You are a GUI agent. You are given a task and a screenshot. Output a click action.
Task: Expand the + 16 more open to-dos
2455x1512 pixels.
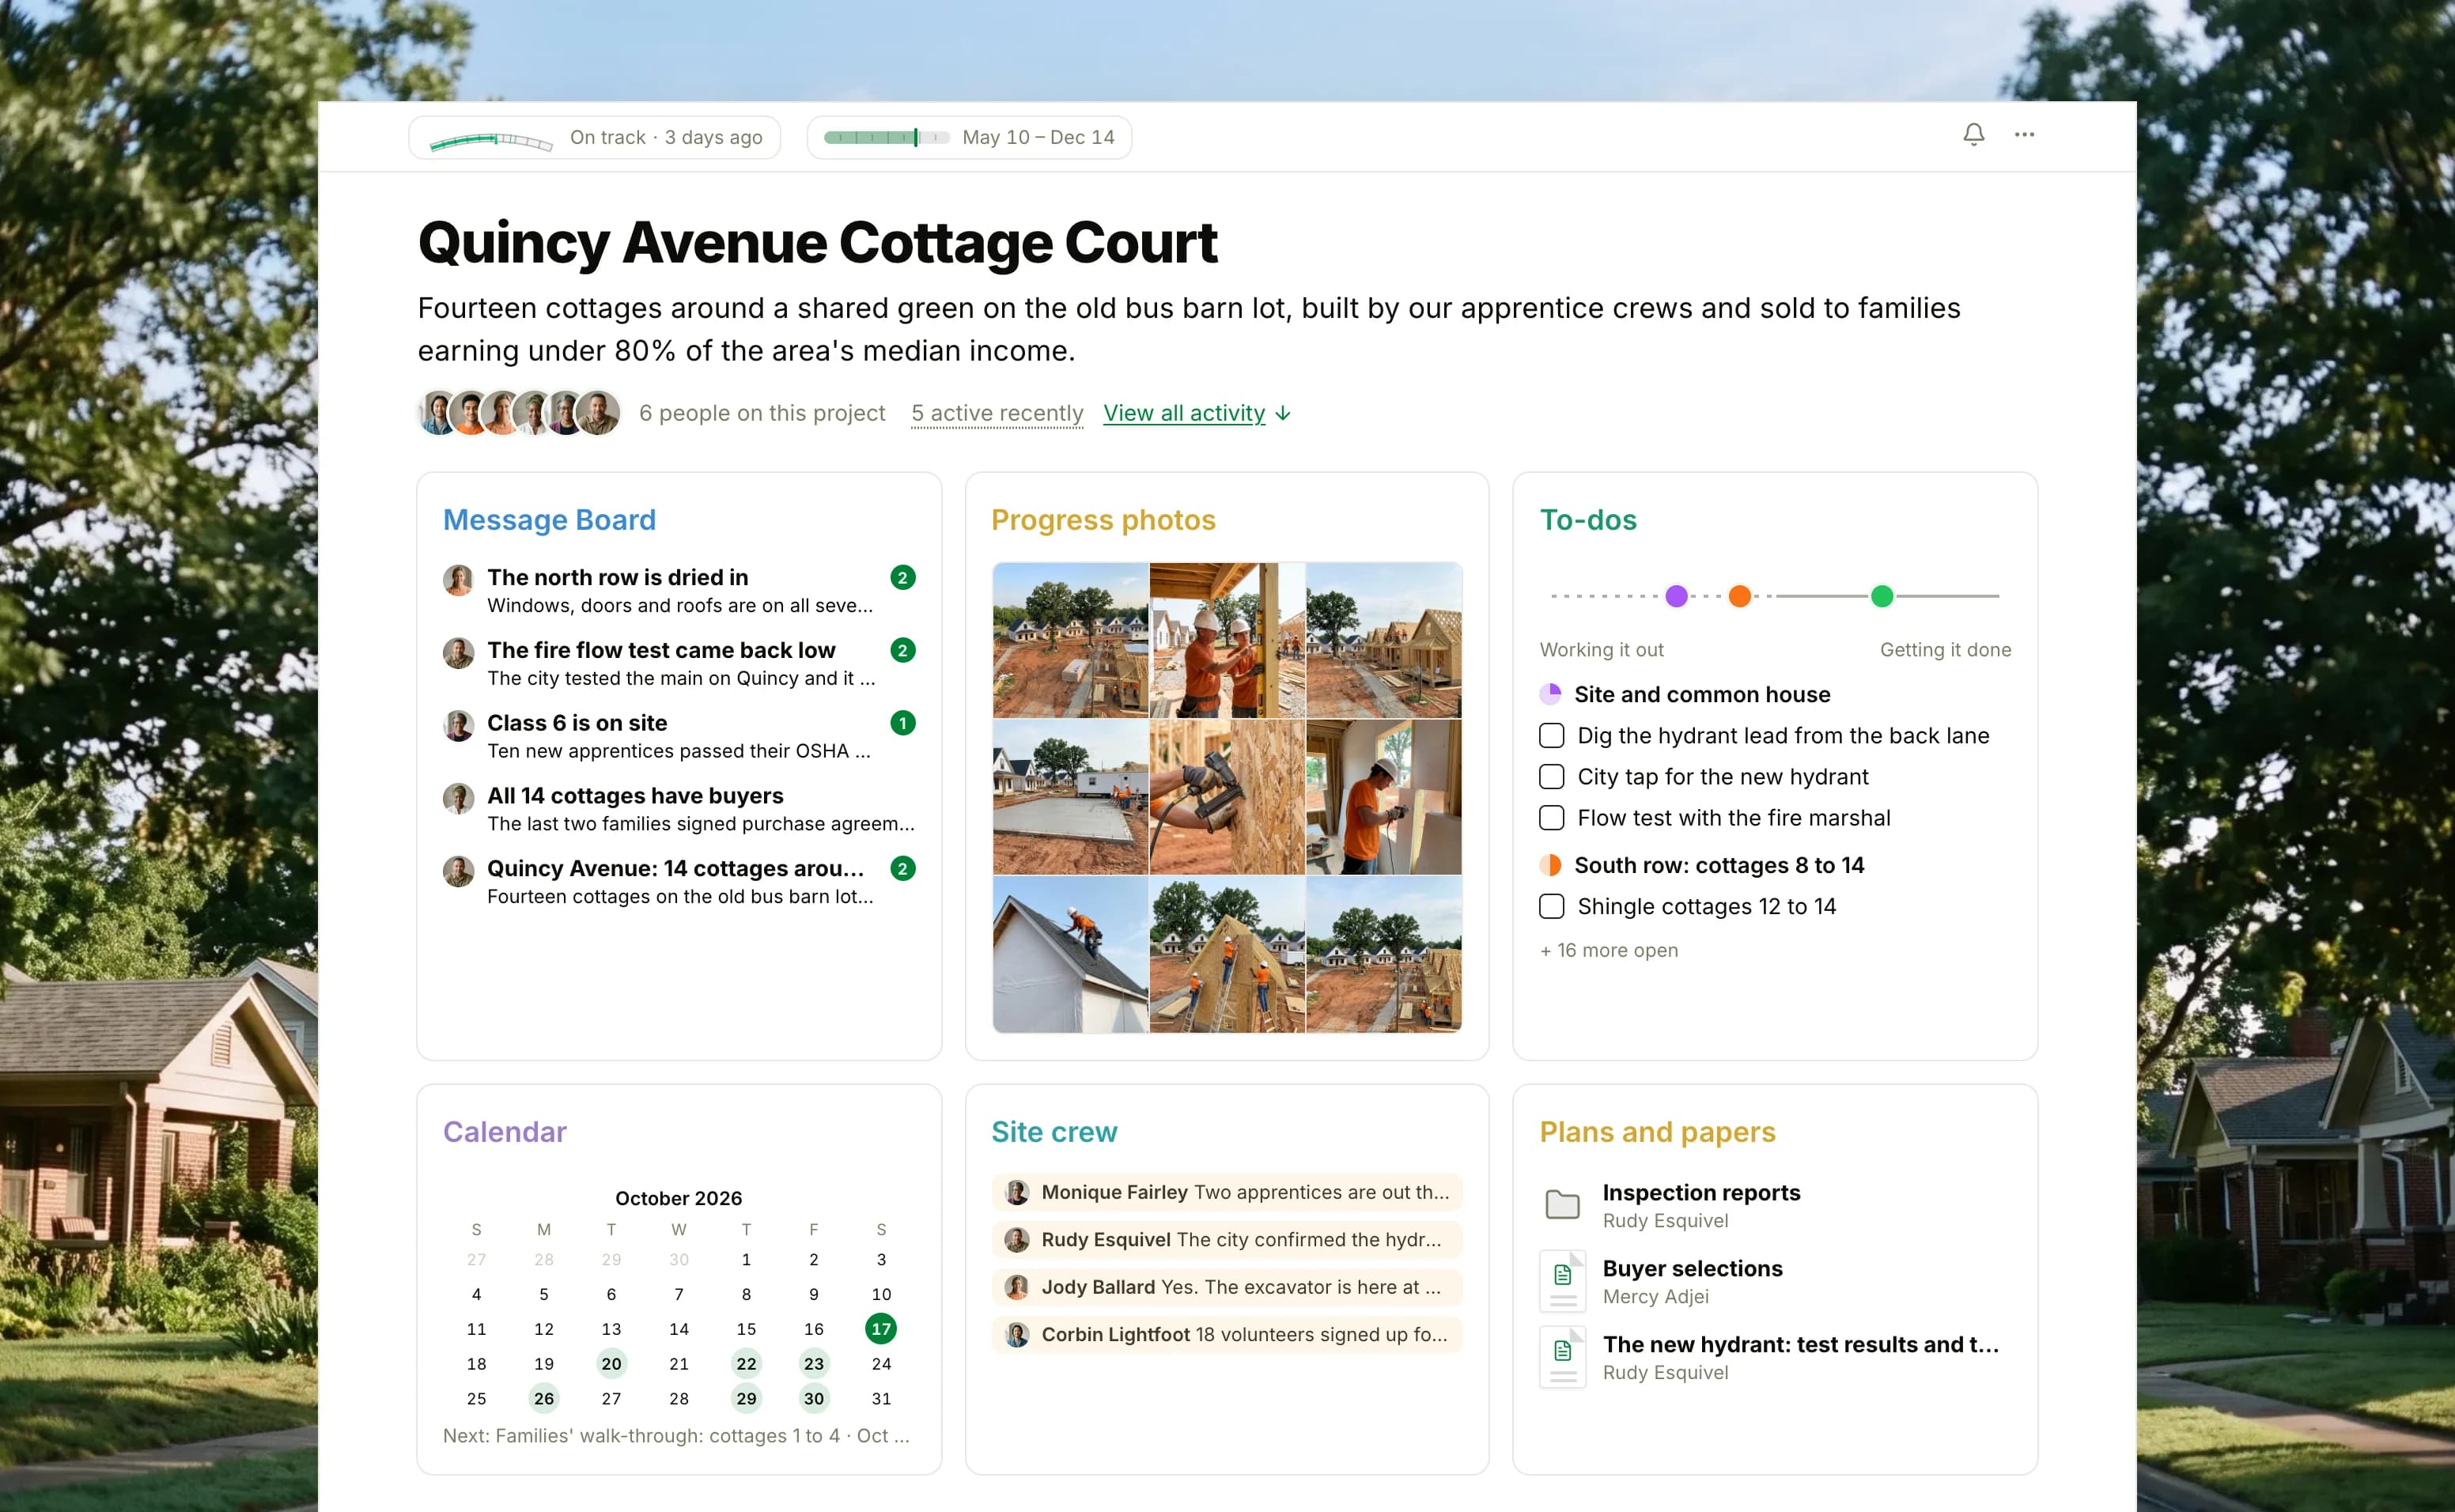pos(1609,950)
